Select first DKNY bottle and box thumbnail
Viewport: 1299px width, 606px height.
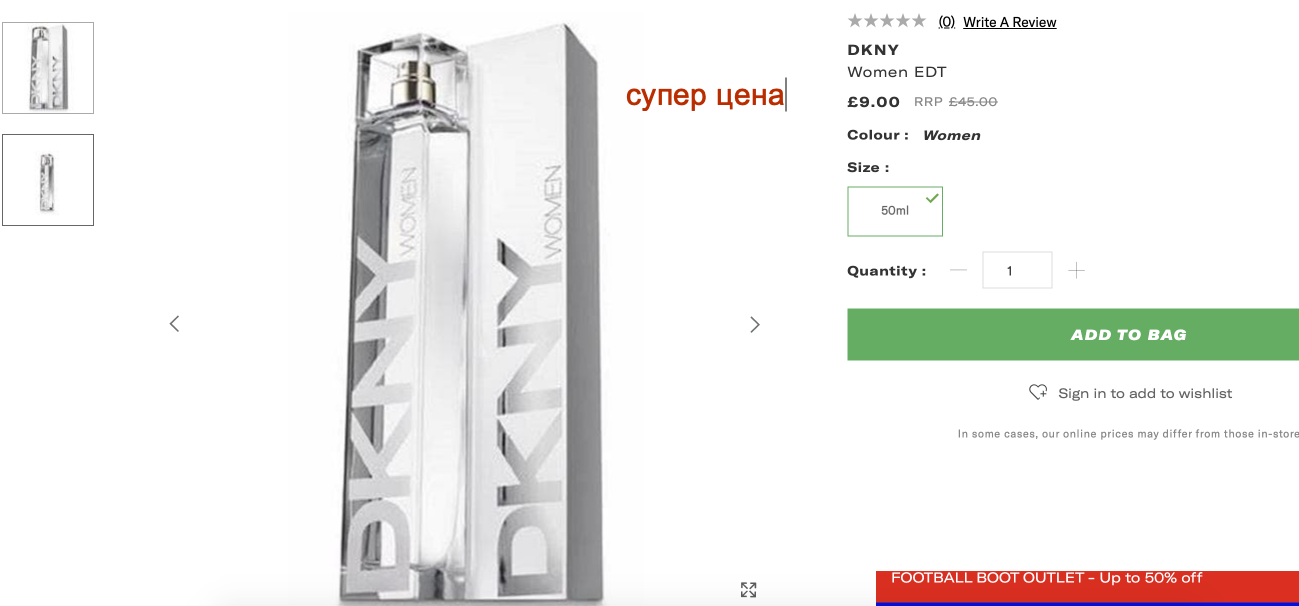click(48, 68)
